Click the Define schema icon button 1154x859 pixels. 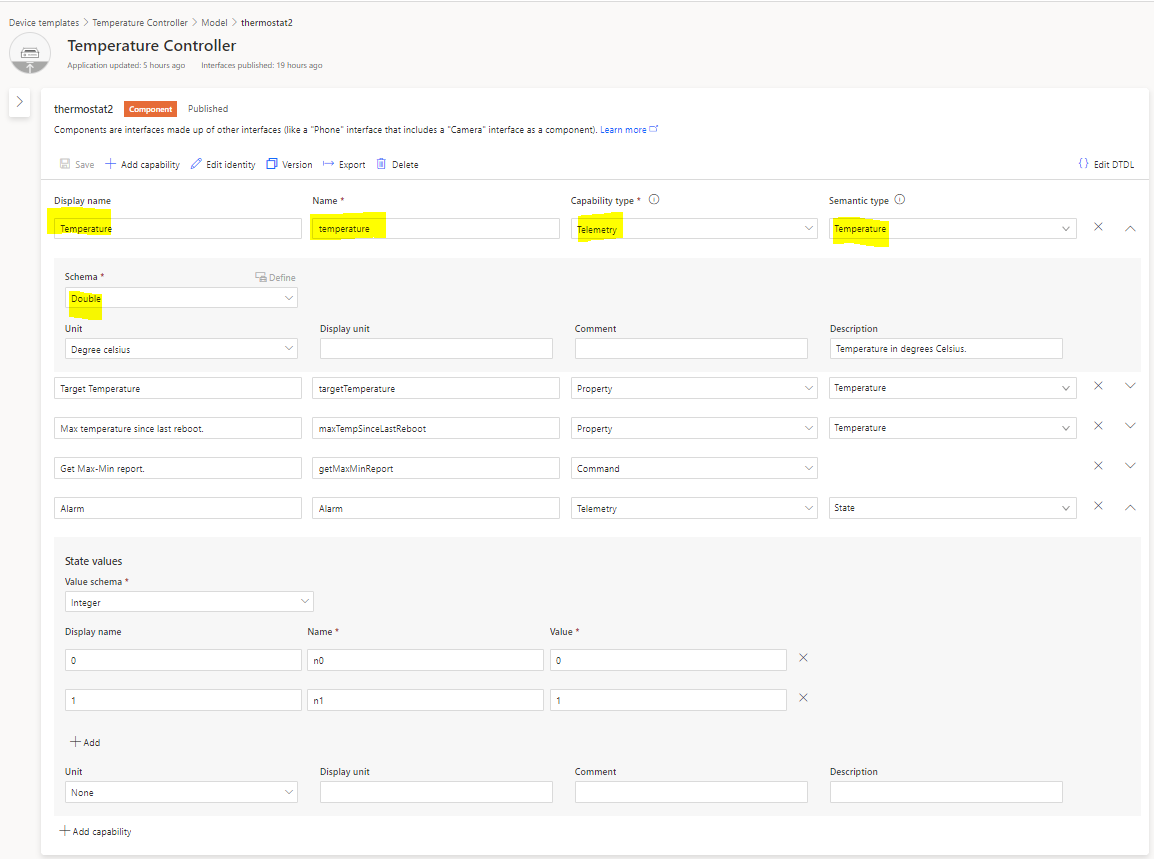click(275, 278)
